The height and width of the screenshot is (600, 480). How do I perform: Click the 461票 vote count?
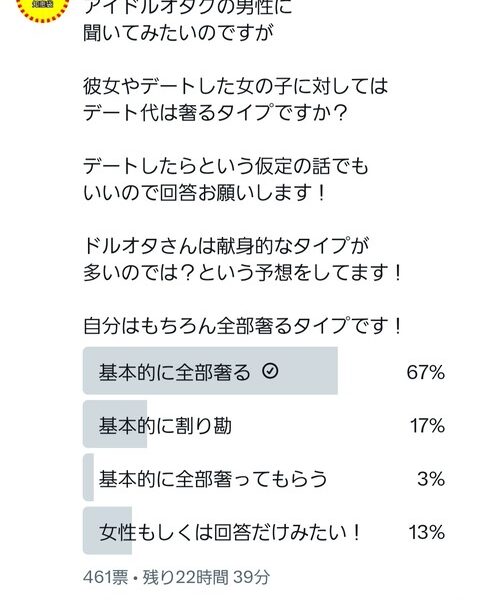point(106,577)
